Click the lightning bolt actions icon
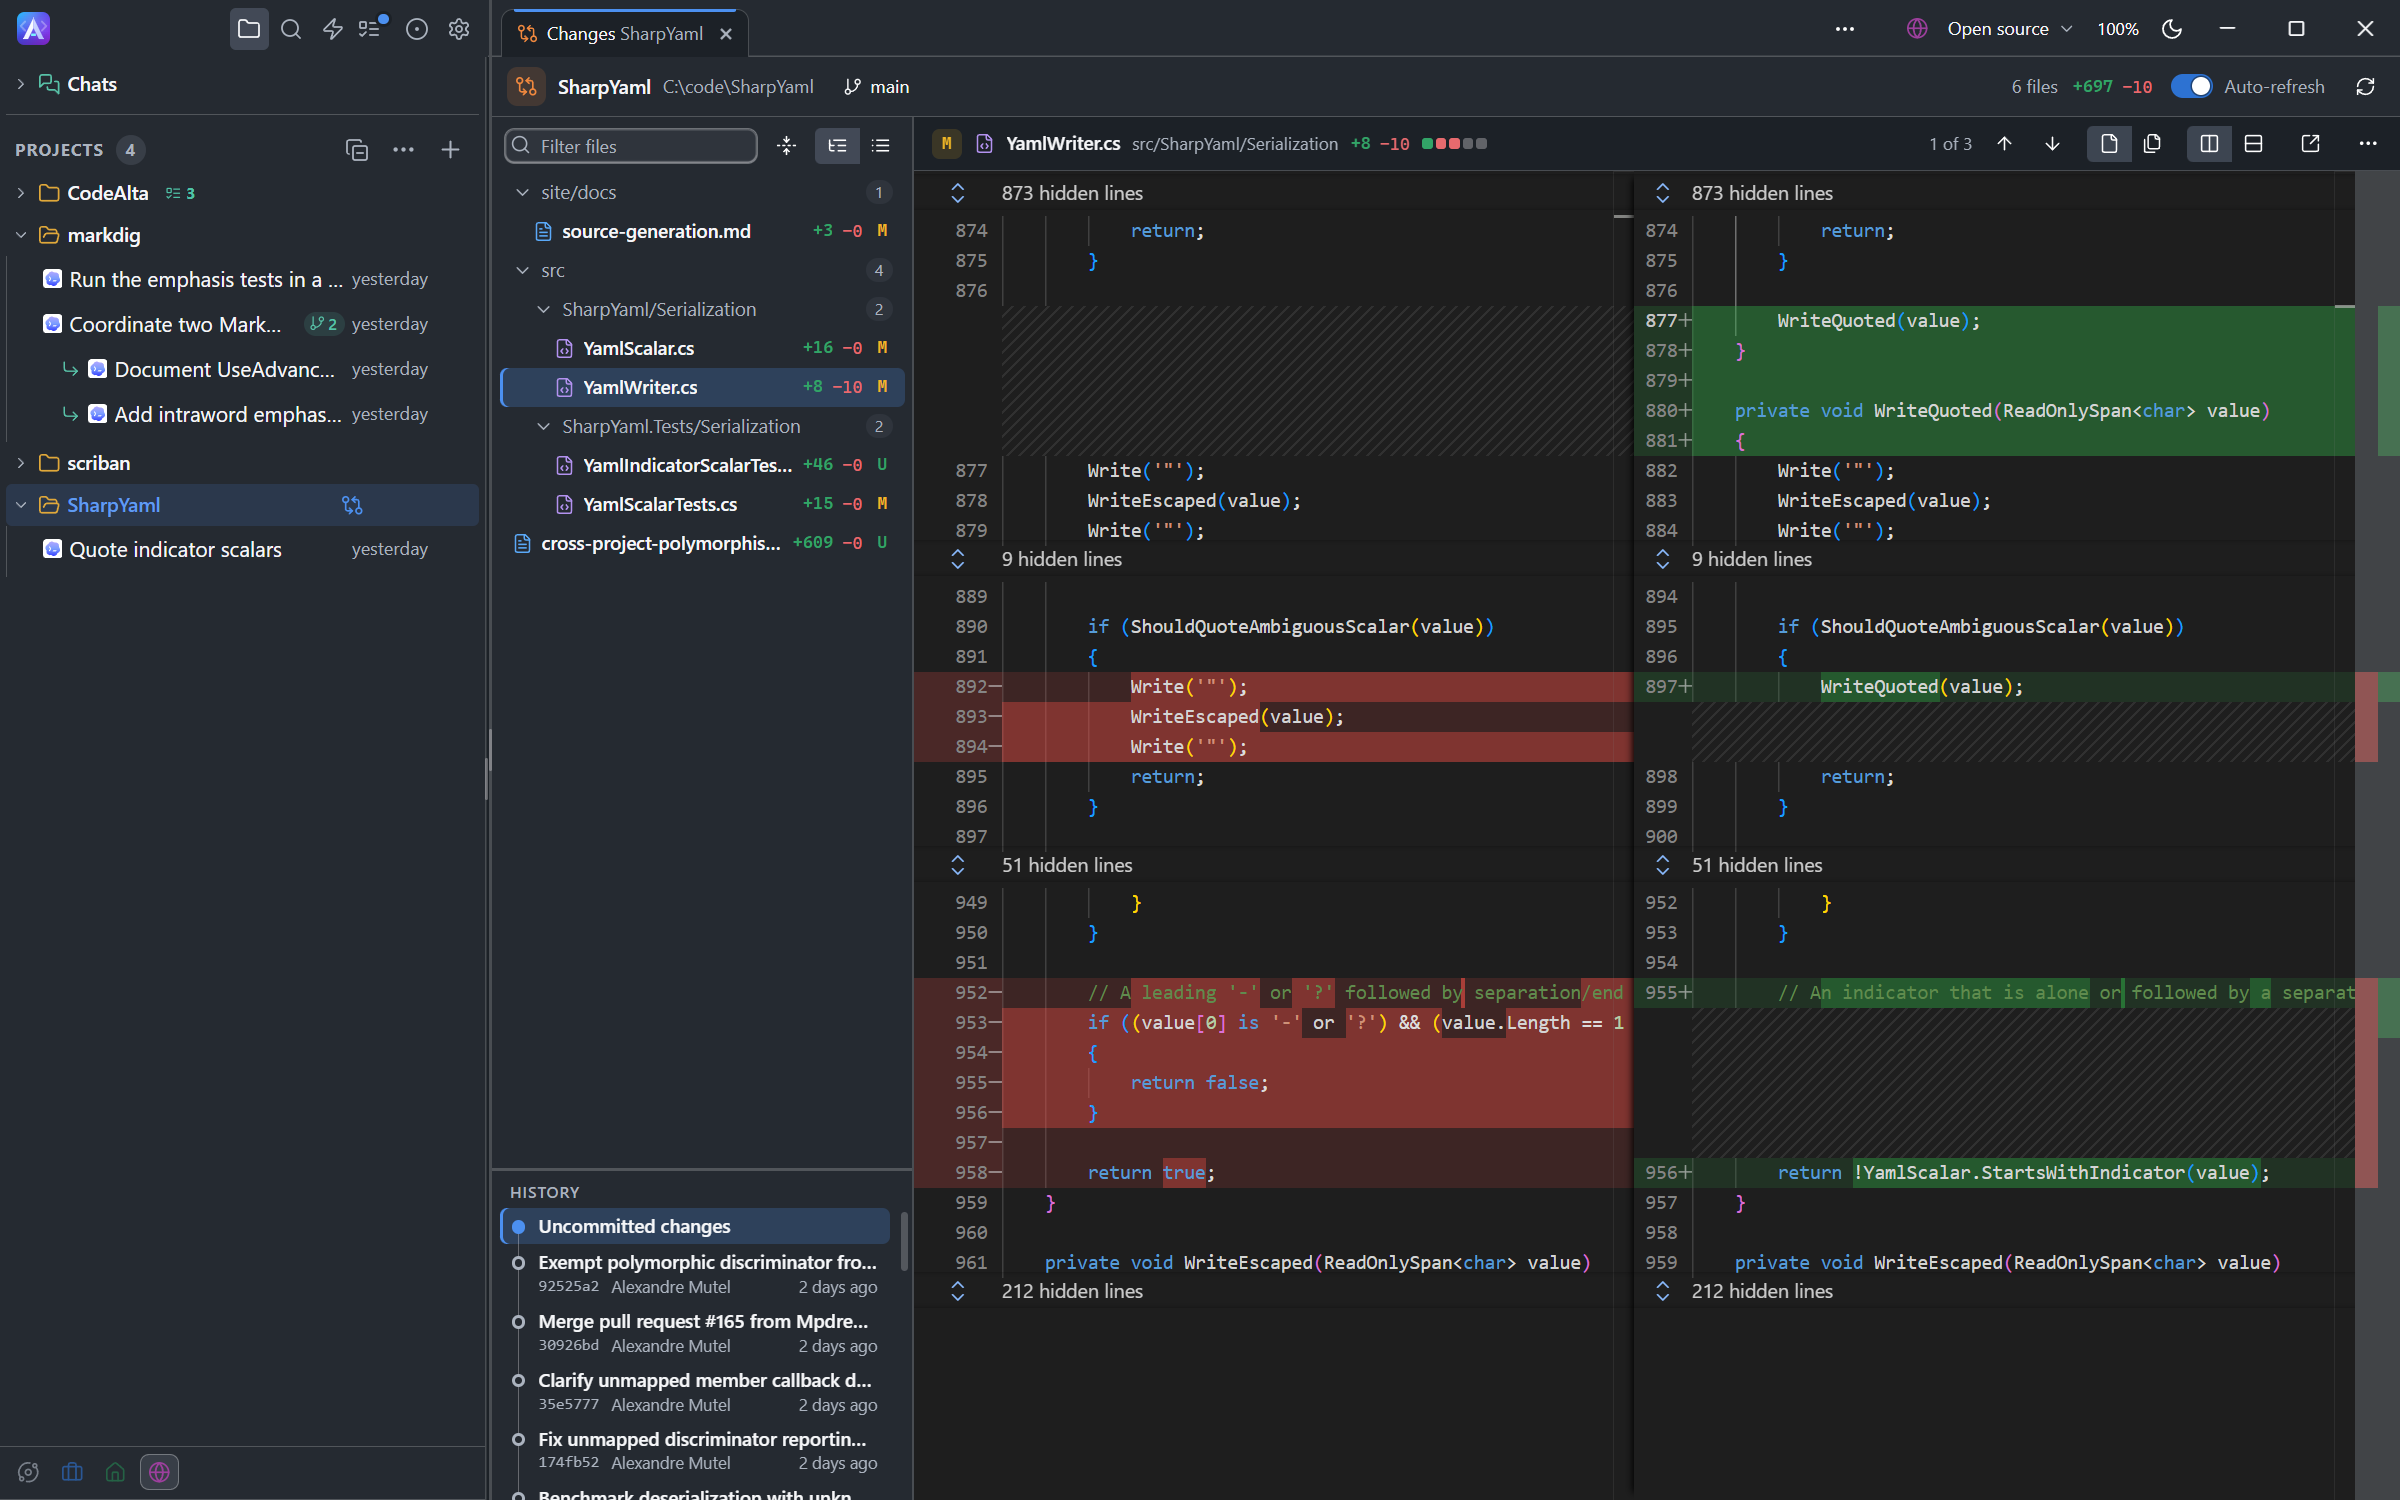Screen dimensions: 2400x1500 [333, 29]
